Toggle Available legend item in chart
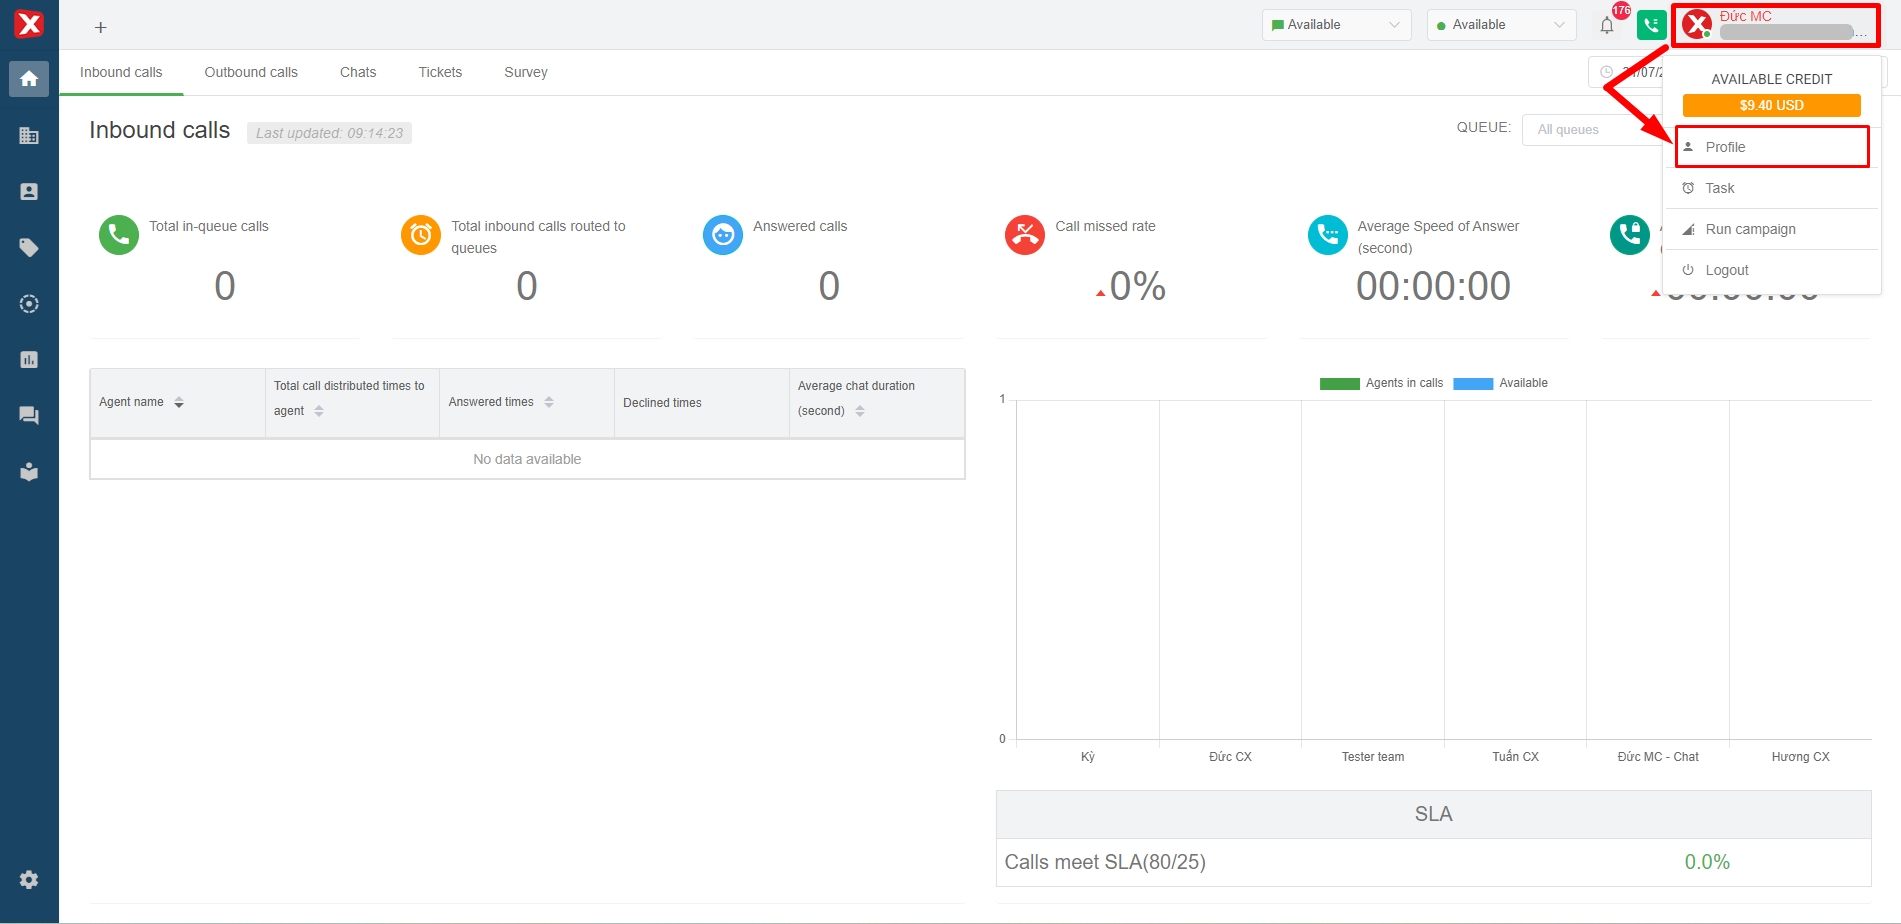 (x=1500, y=383)
